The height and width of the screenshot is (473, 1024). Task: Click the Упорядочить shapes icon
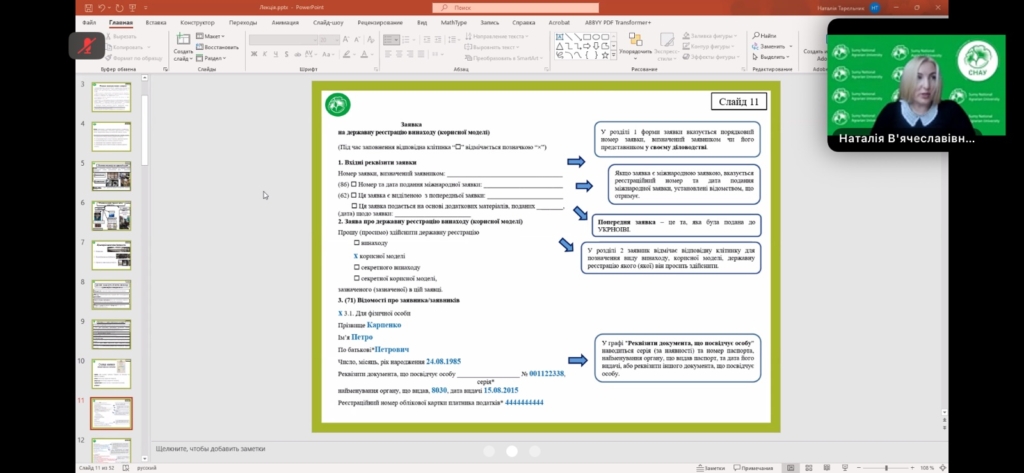(633, 44)
